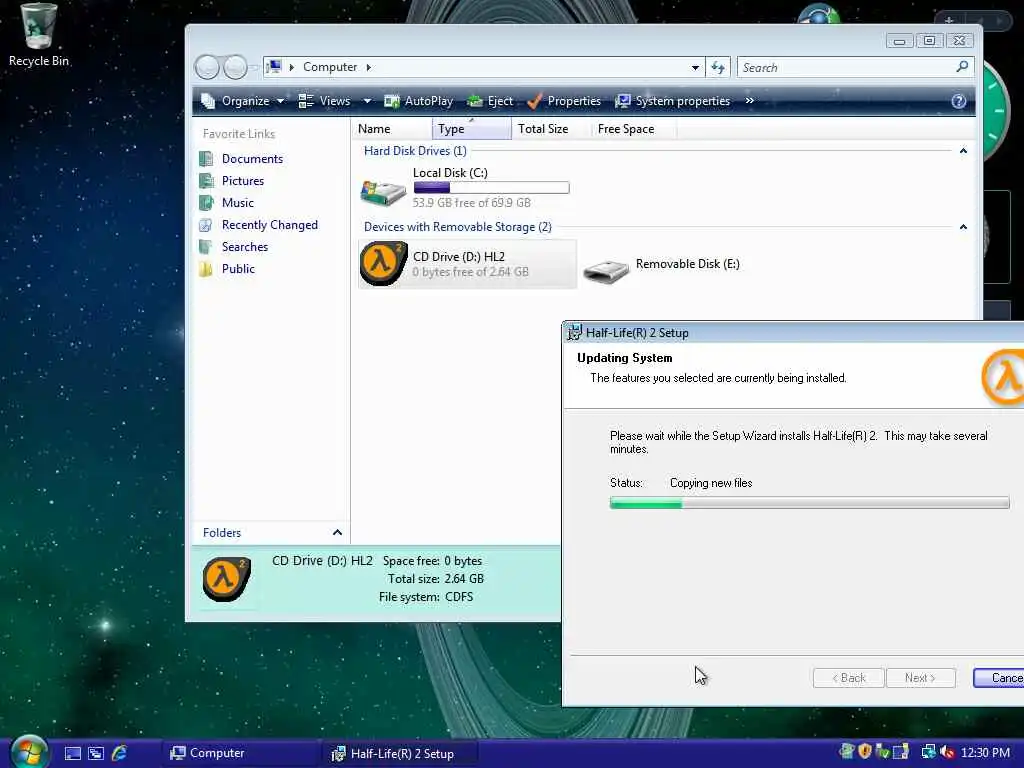Click the text "0 bytes free of 2.64 GB"
The height and width of the screenshot is (768, 1024).
[470, 272]
